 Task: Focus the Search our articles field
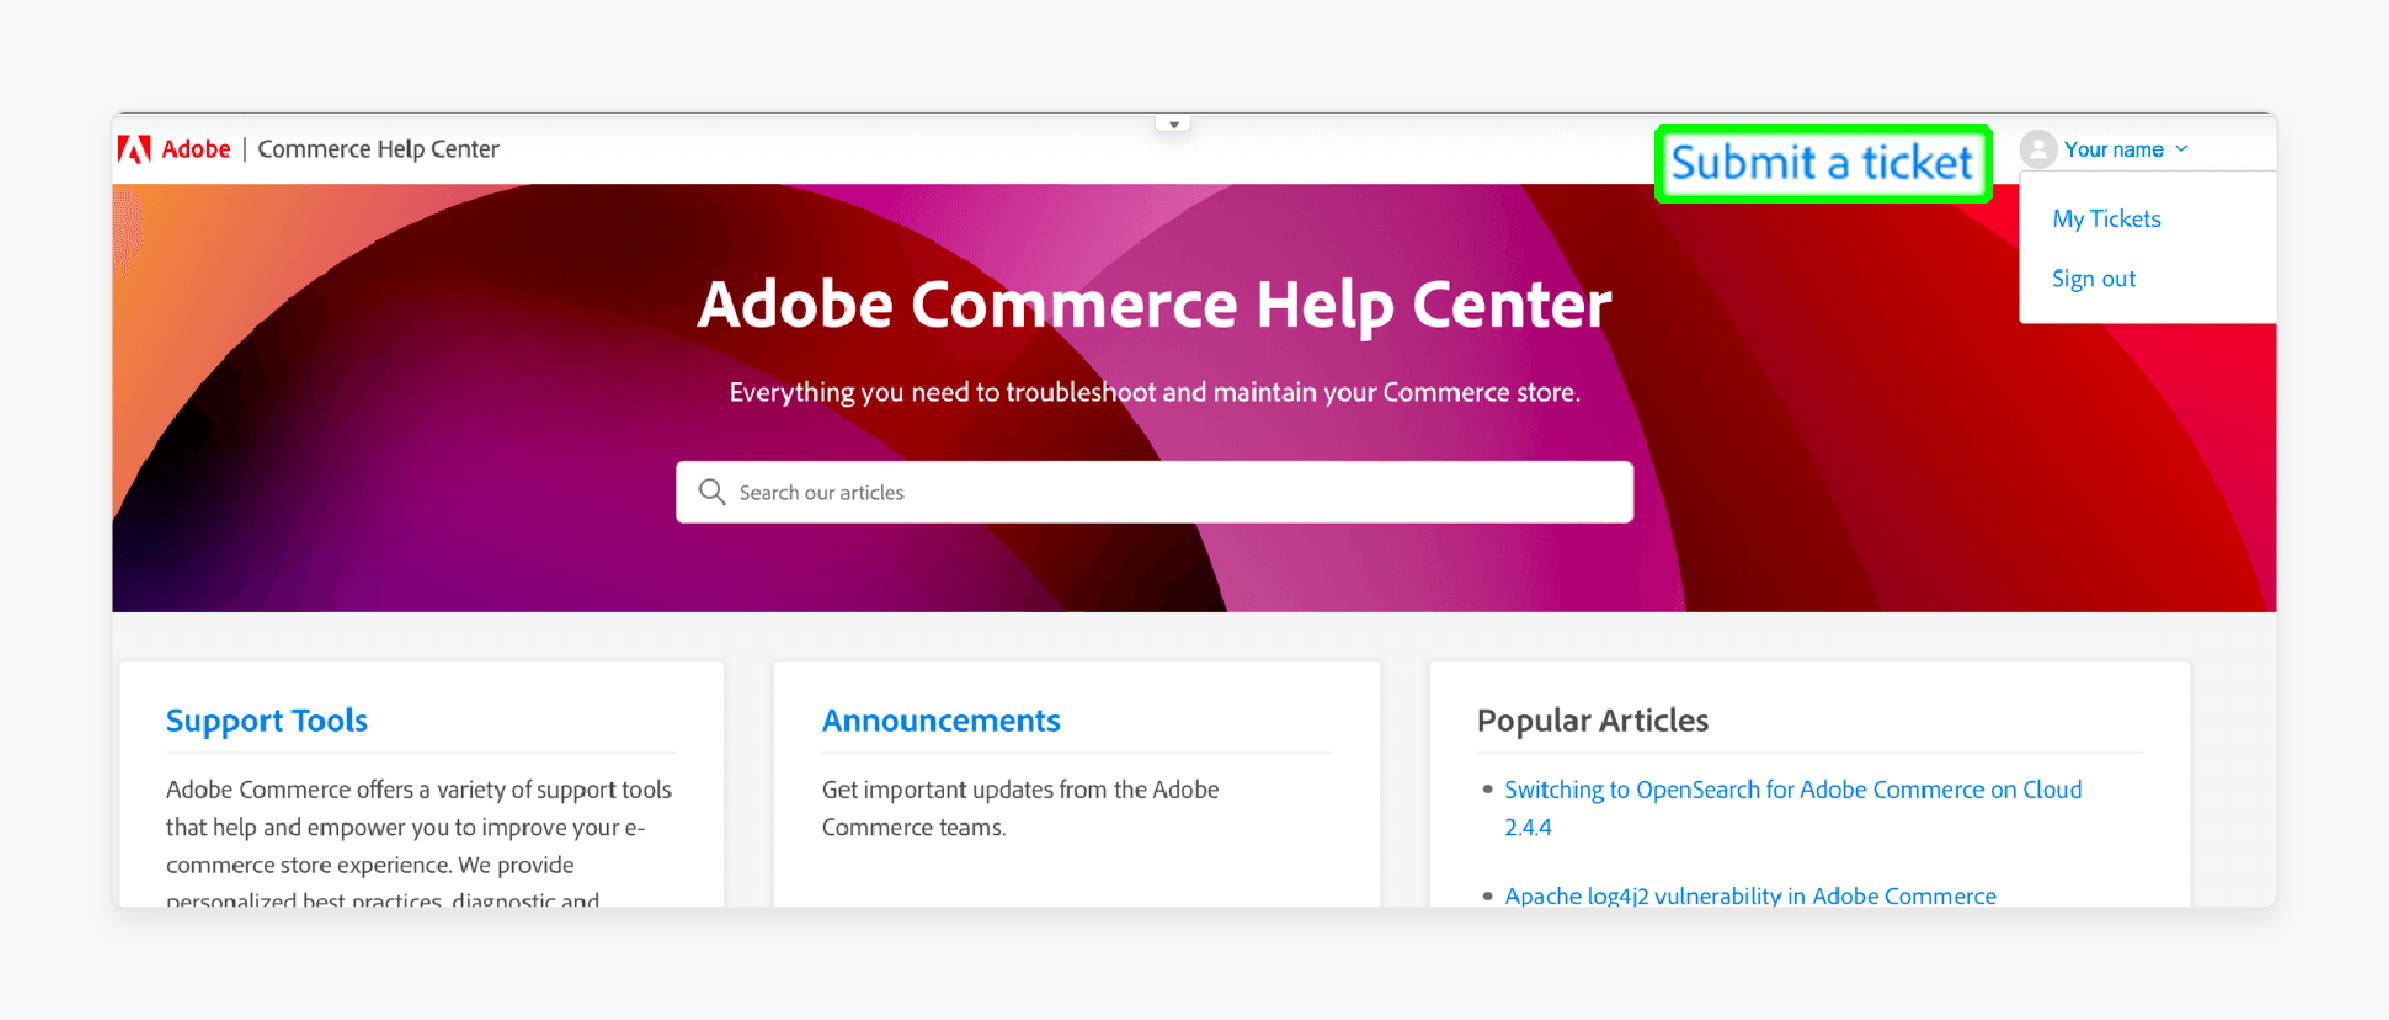(x=1154, y=491)
